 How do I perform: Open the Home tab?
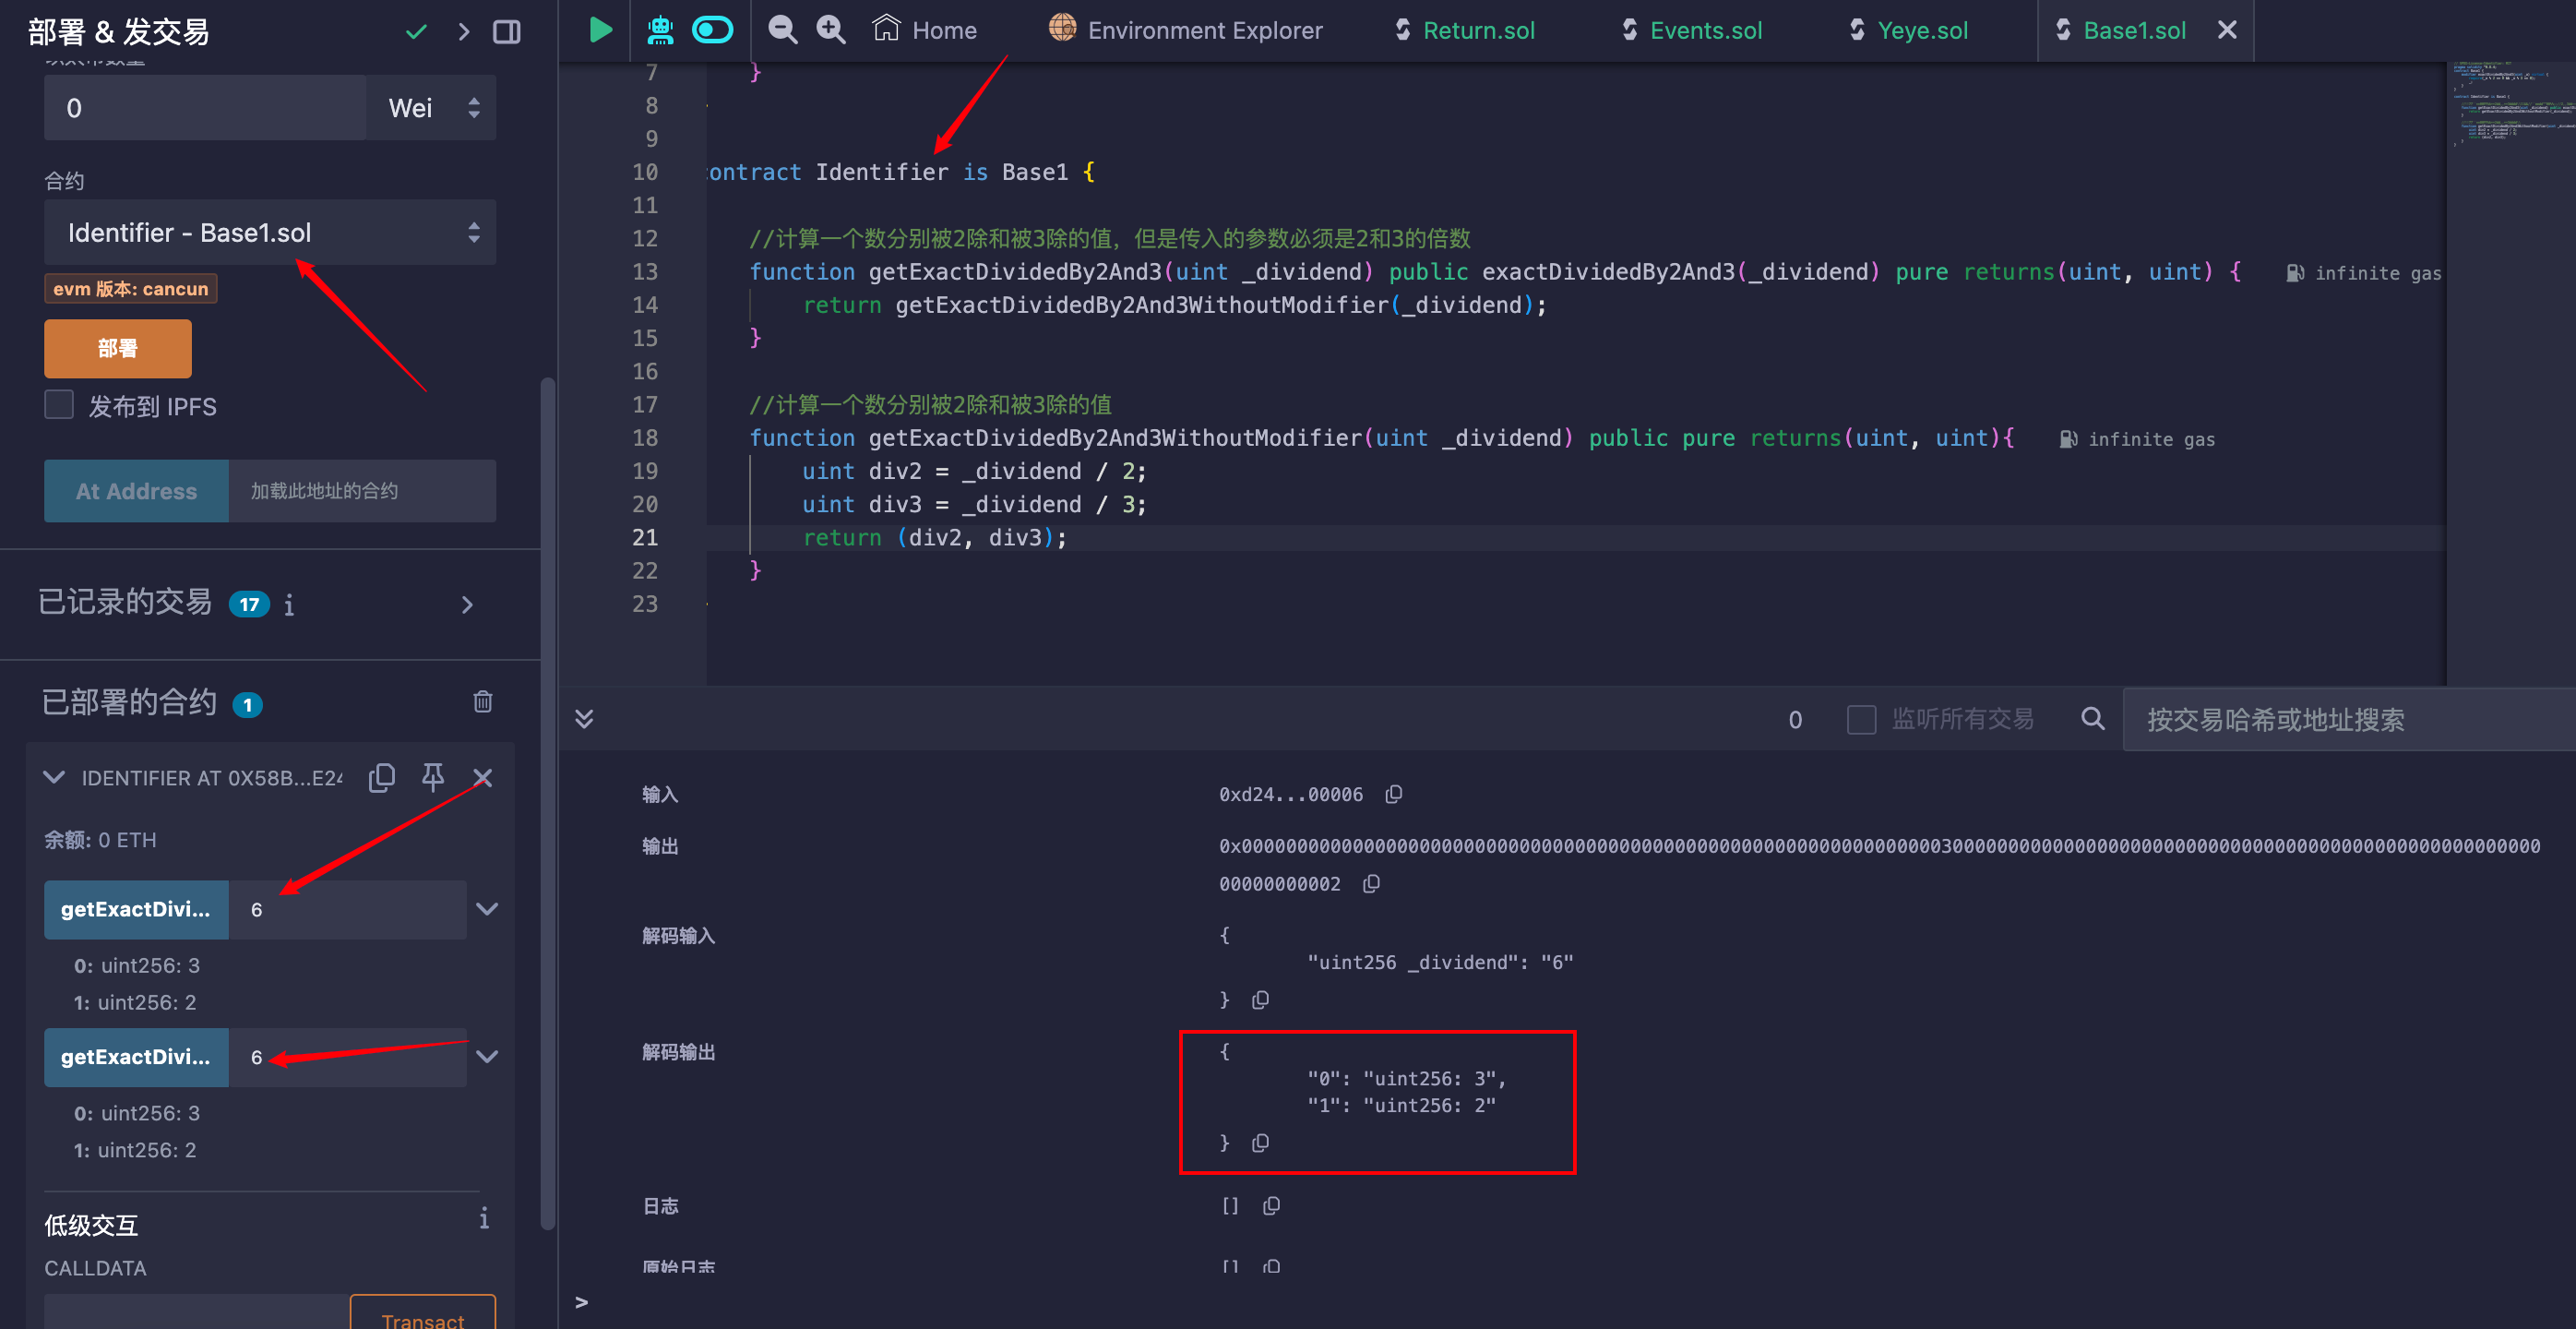pos(924,30)
